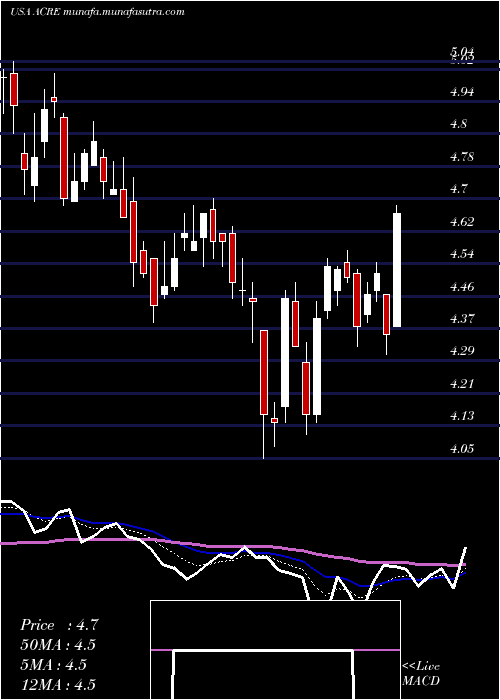This screenshot has height=700, width=500.
Task: Click the 4.54 price axis label
Action: coord(462,254)
